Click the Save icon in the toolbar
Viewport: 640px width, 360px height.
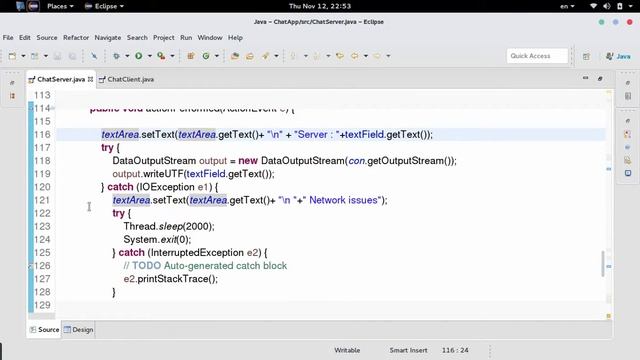tap(58, 56)
